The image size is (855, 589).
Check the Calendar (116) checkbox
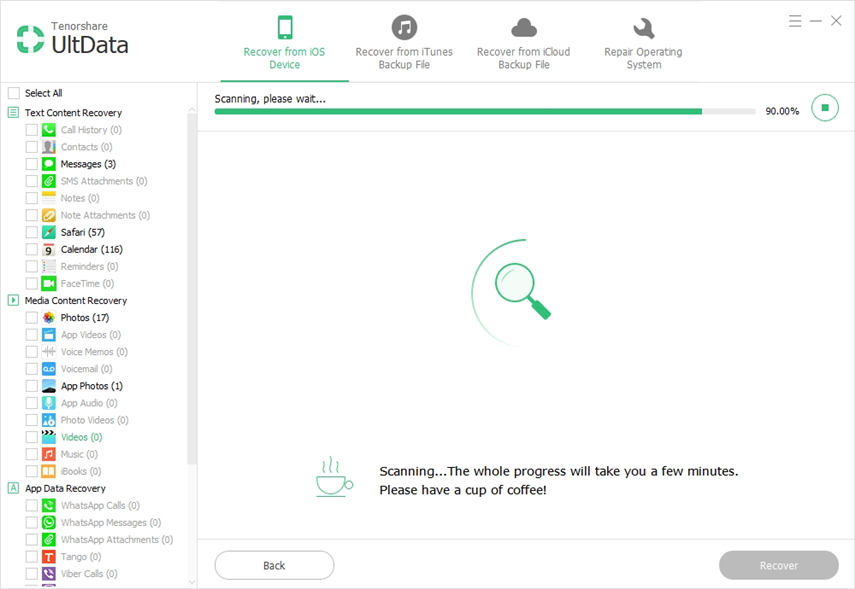click(32, 249)
